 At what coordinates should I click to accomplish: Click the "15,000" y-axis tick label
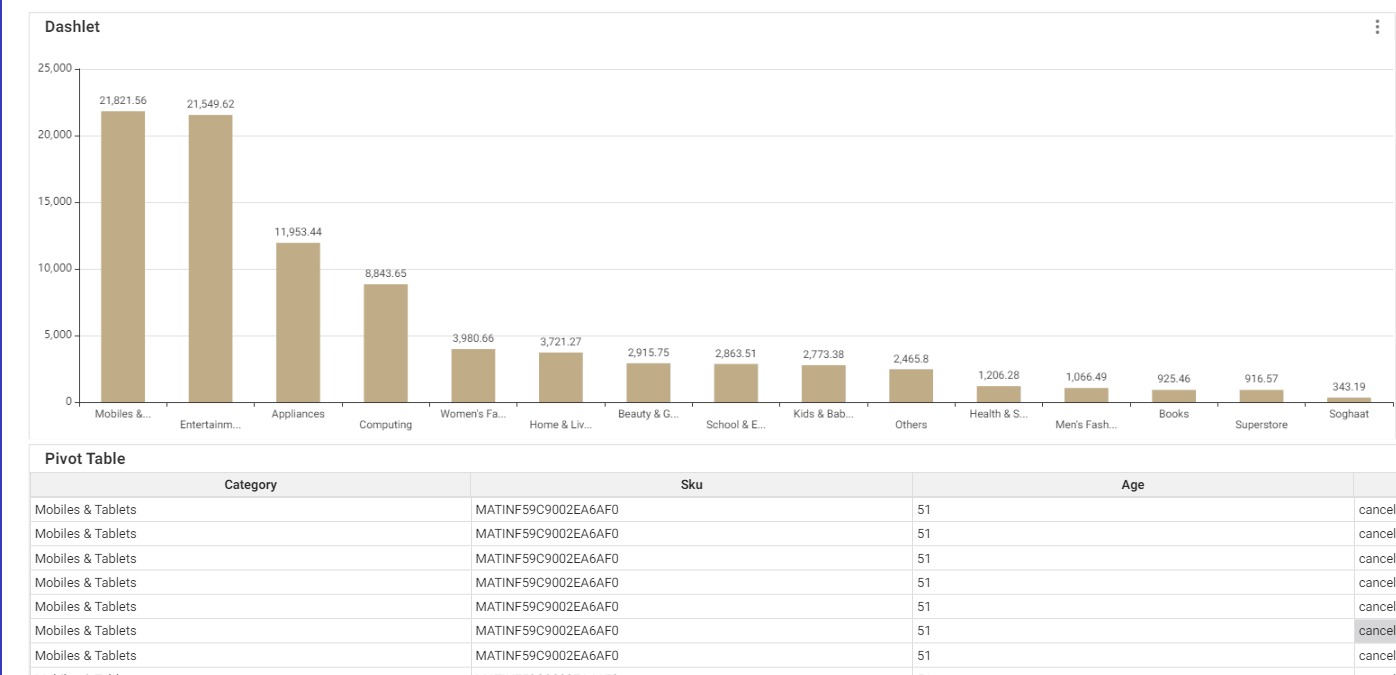[55, 202]
